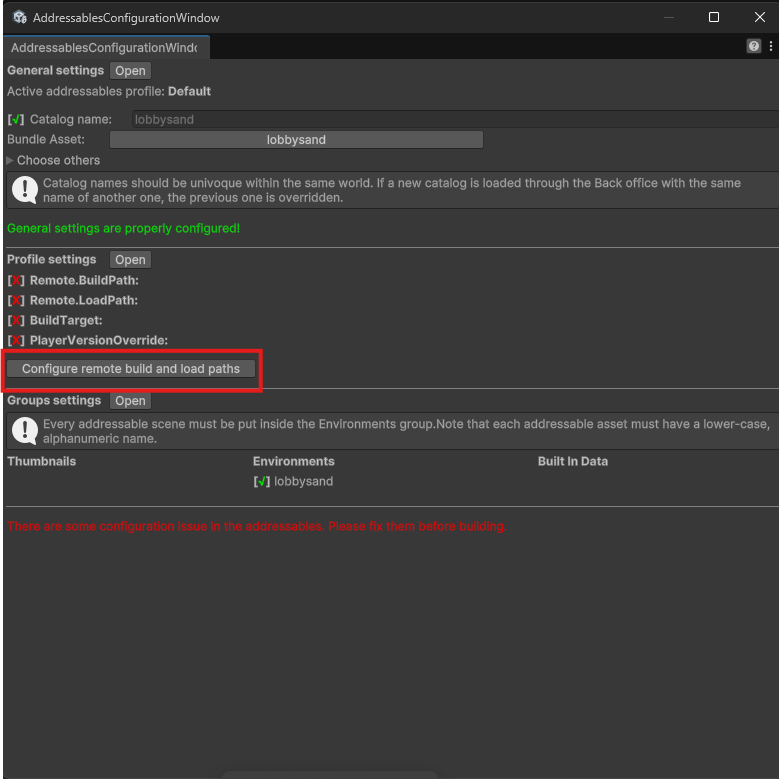Viewport: 779px width, 779px height.
Task: Click the red X status beside Remote.LoadPath
Action: pyautogui.click(x=16, y=301)
